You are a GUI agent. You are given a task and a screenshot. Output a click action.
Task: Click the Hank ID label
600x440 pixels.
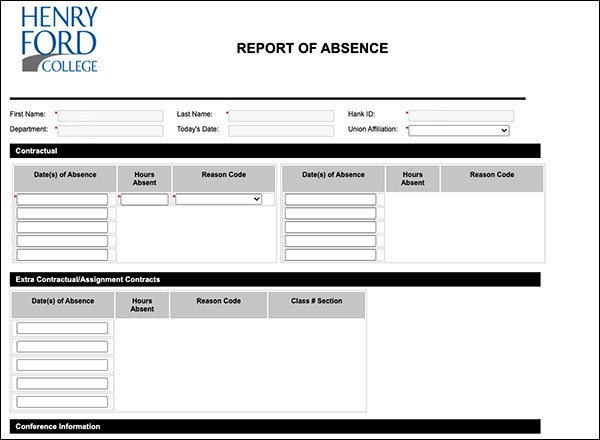tap(361, 114)
